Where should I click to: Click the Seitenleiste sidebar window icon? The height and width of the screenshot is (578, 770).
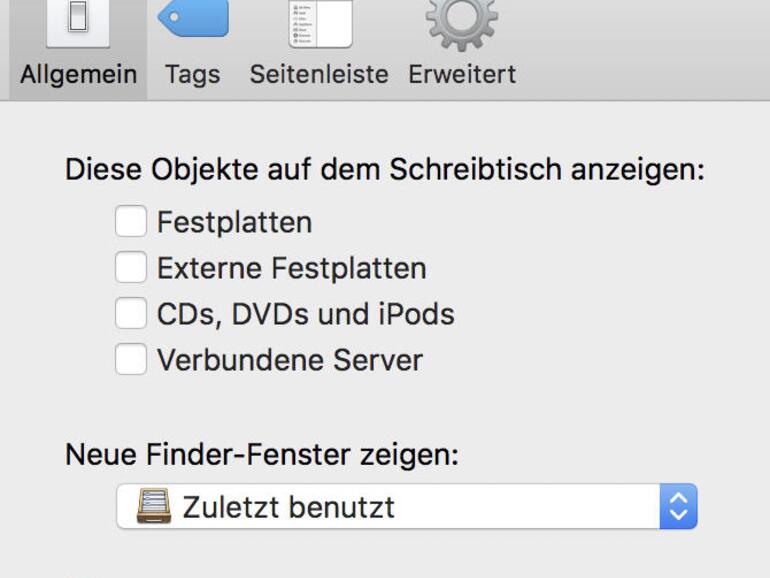(x=320, y=22)
